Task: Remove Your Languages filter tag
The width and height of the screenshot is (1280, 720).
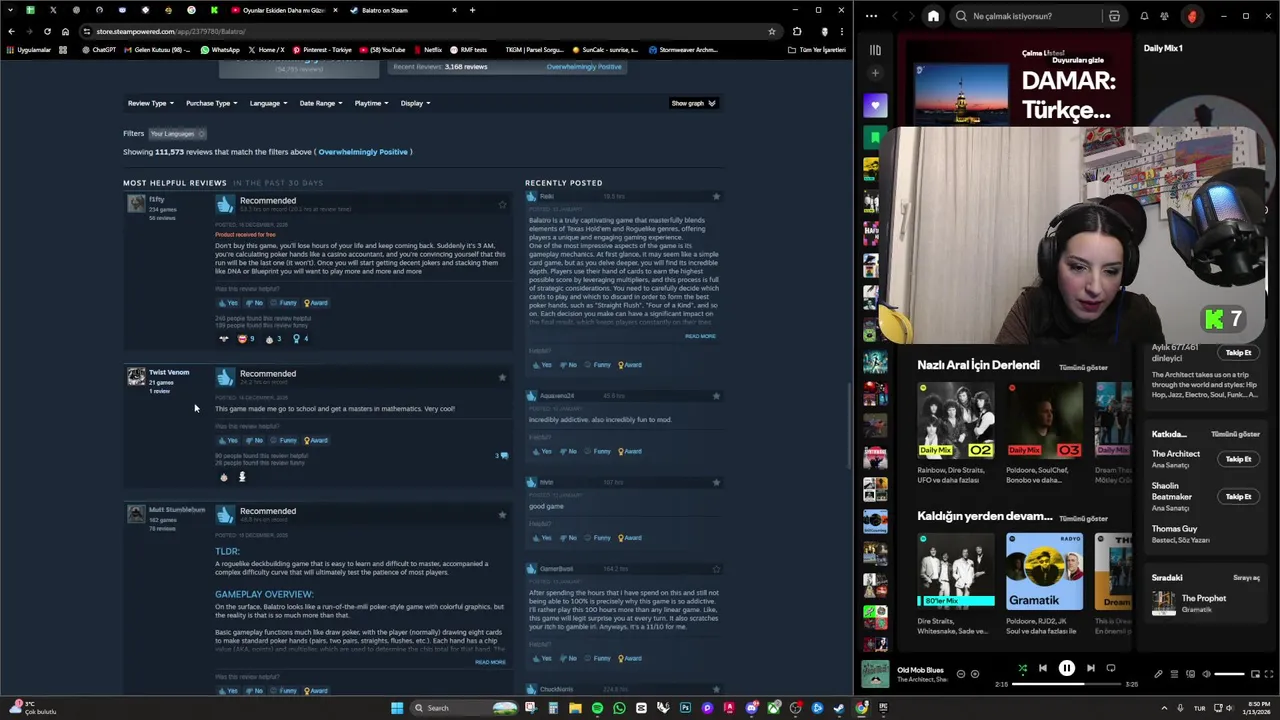Action: point(201,134)
